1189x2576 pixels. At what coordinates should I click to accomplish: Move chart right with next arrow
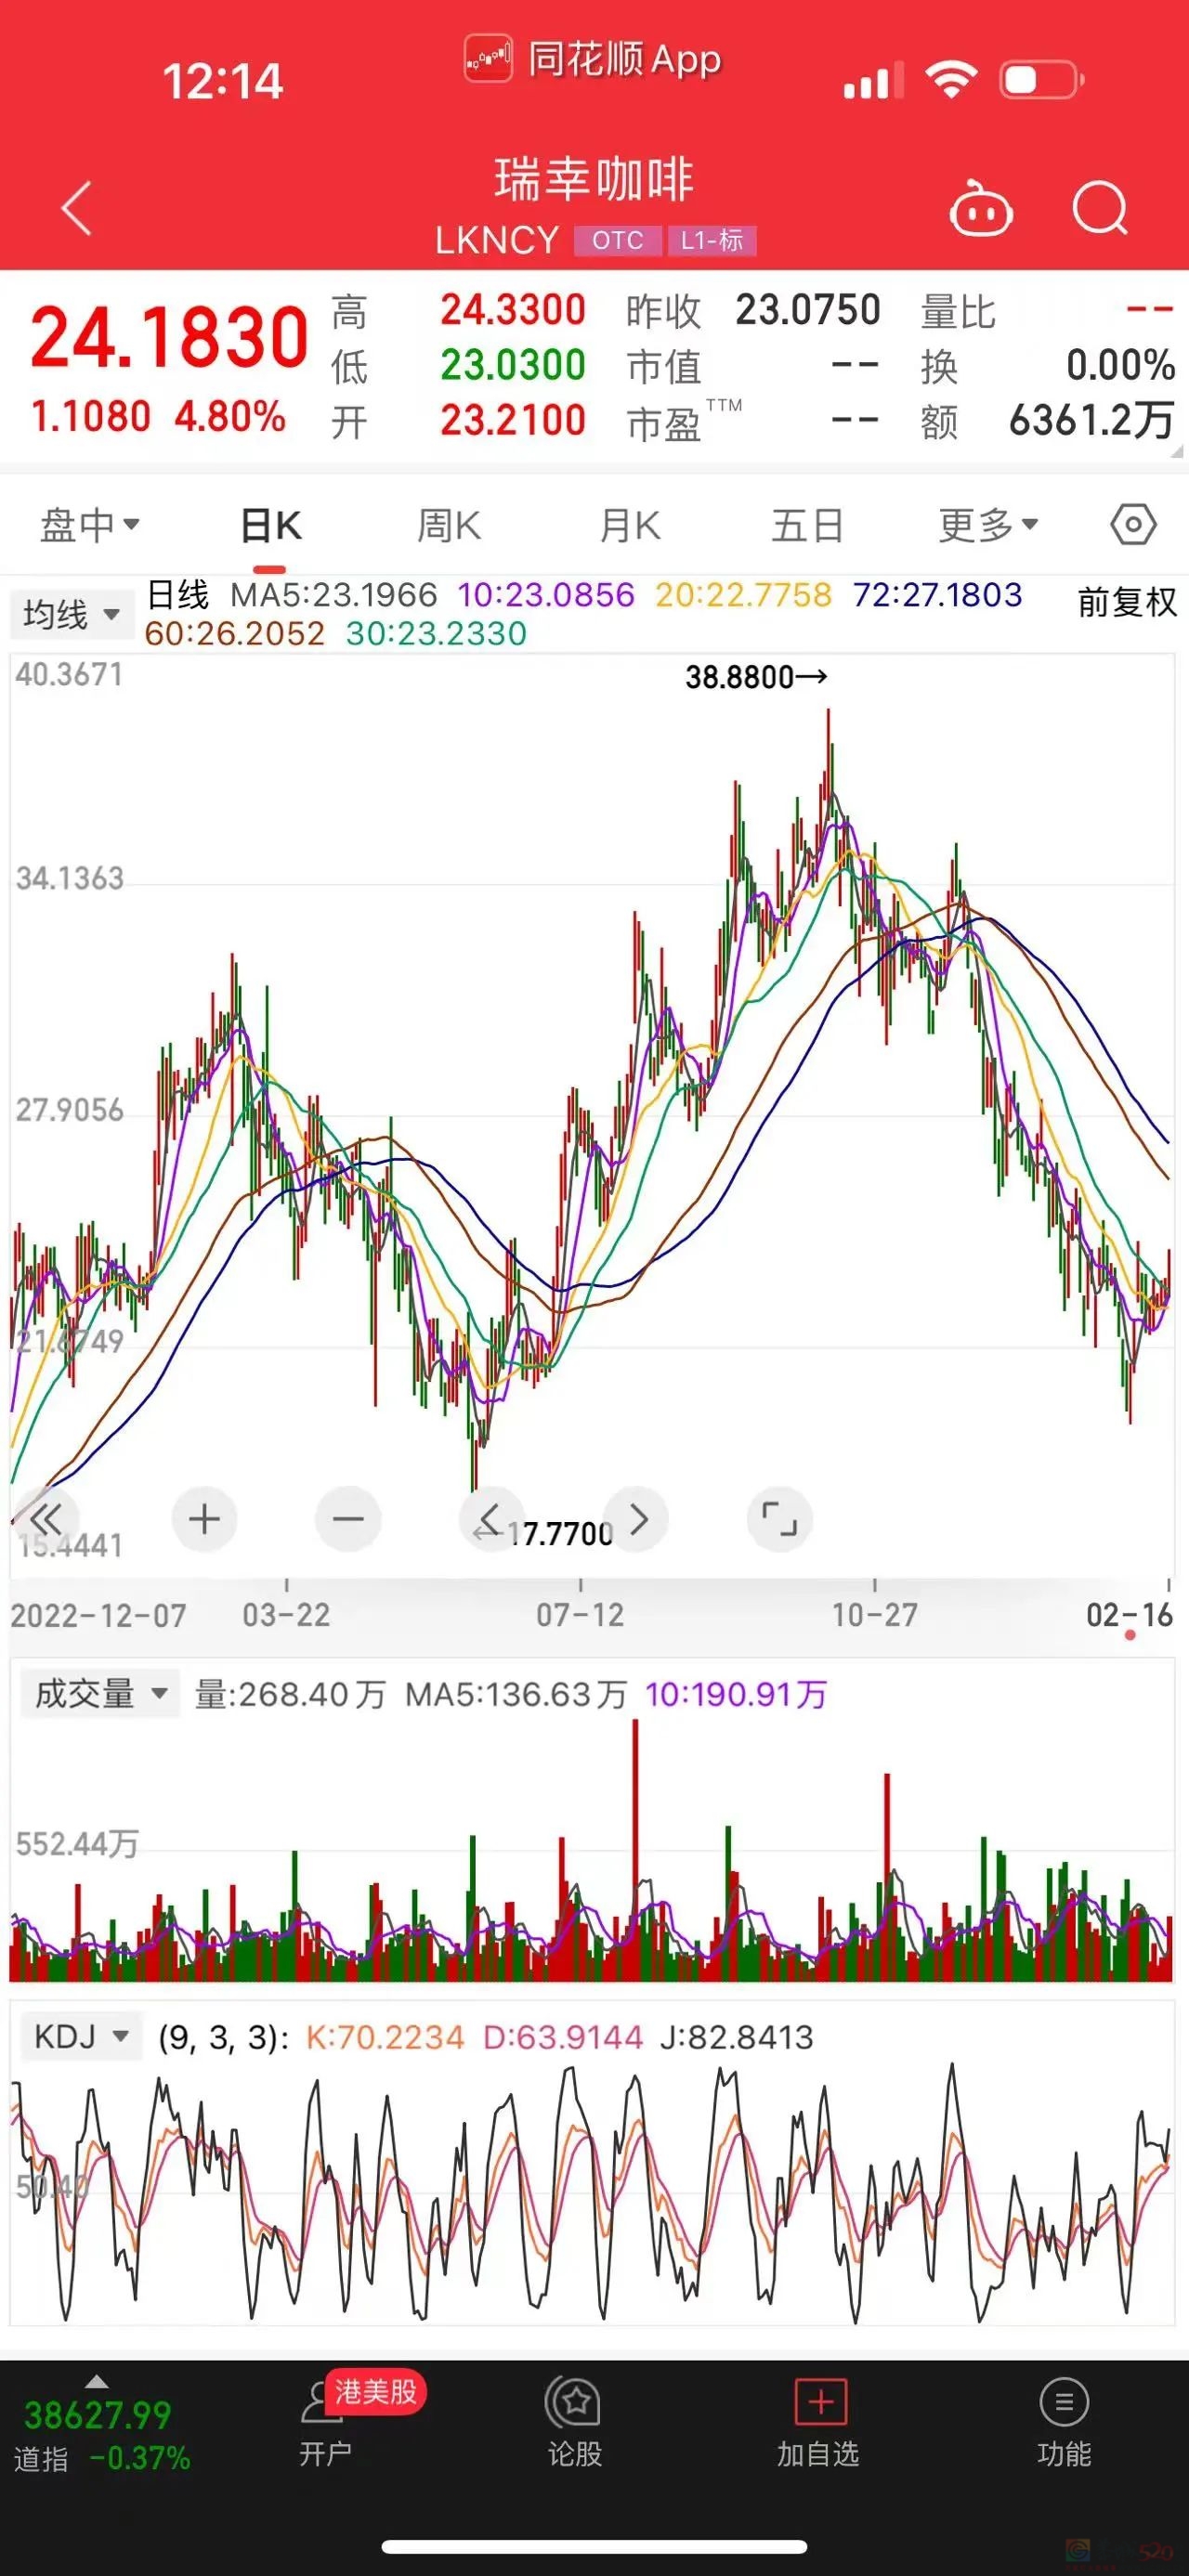638,1519
